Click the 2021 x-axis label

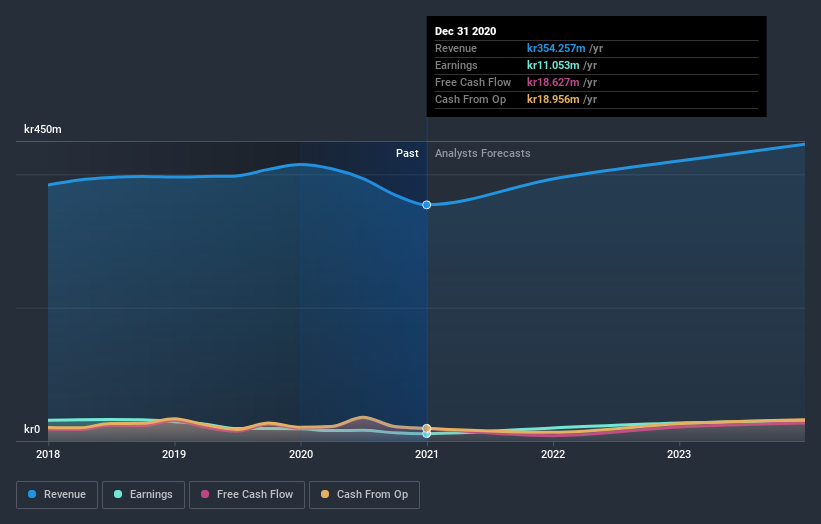(427, 454)
